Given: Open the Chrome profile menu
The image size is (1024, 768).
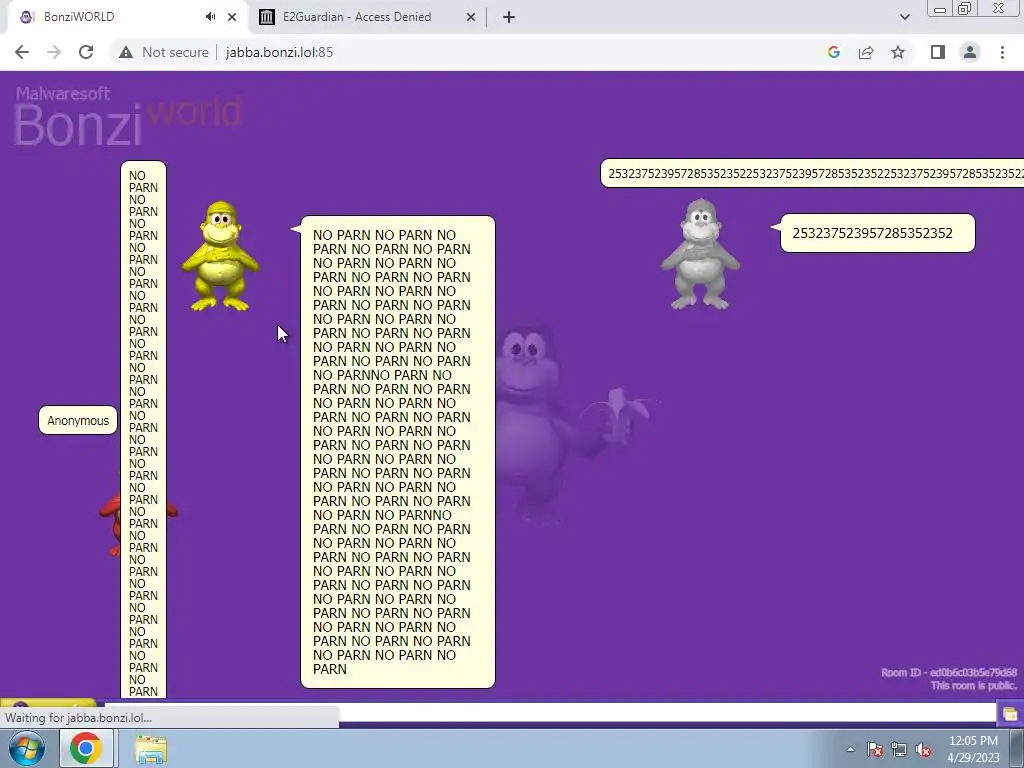Looking at the screenshot, I should [x=970, y=52].
